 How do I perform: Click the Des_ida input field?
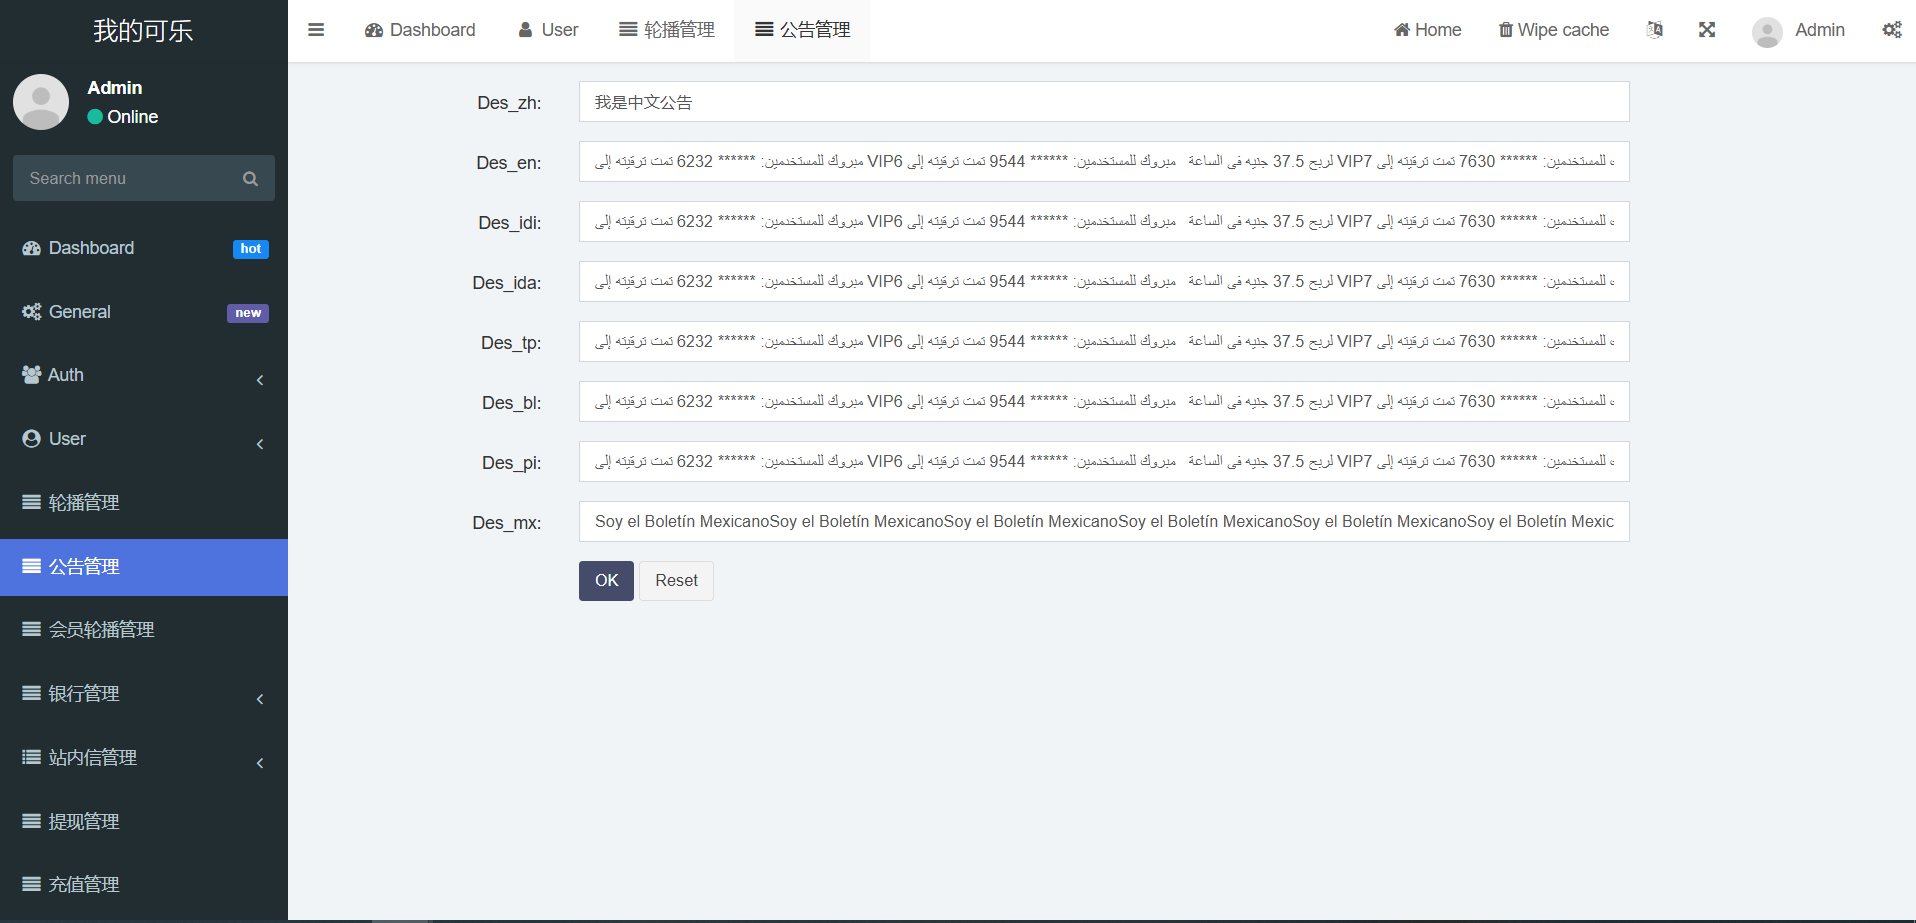tap(1104, 282)
